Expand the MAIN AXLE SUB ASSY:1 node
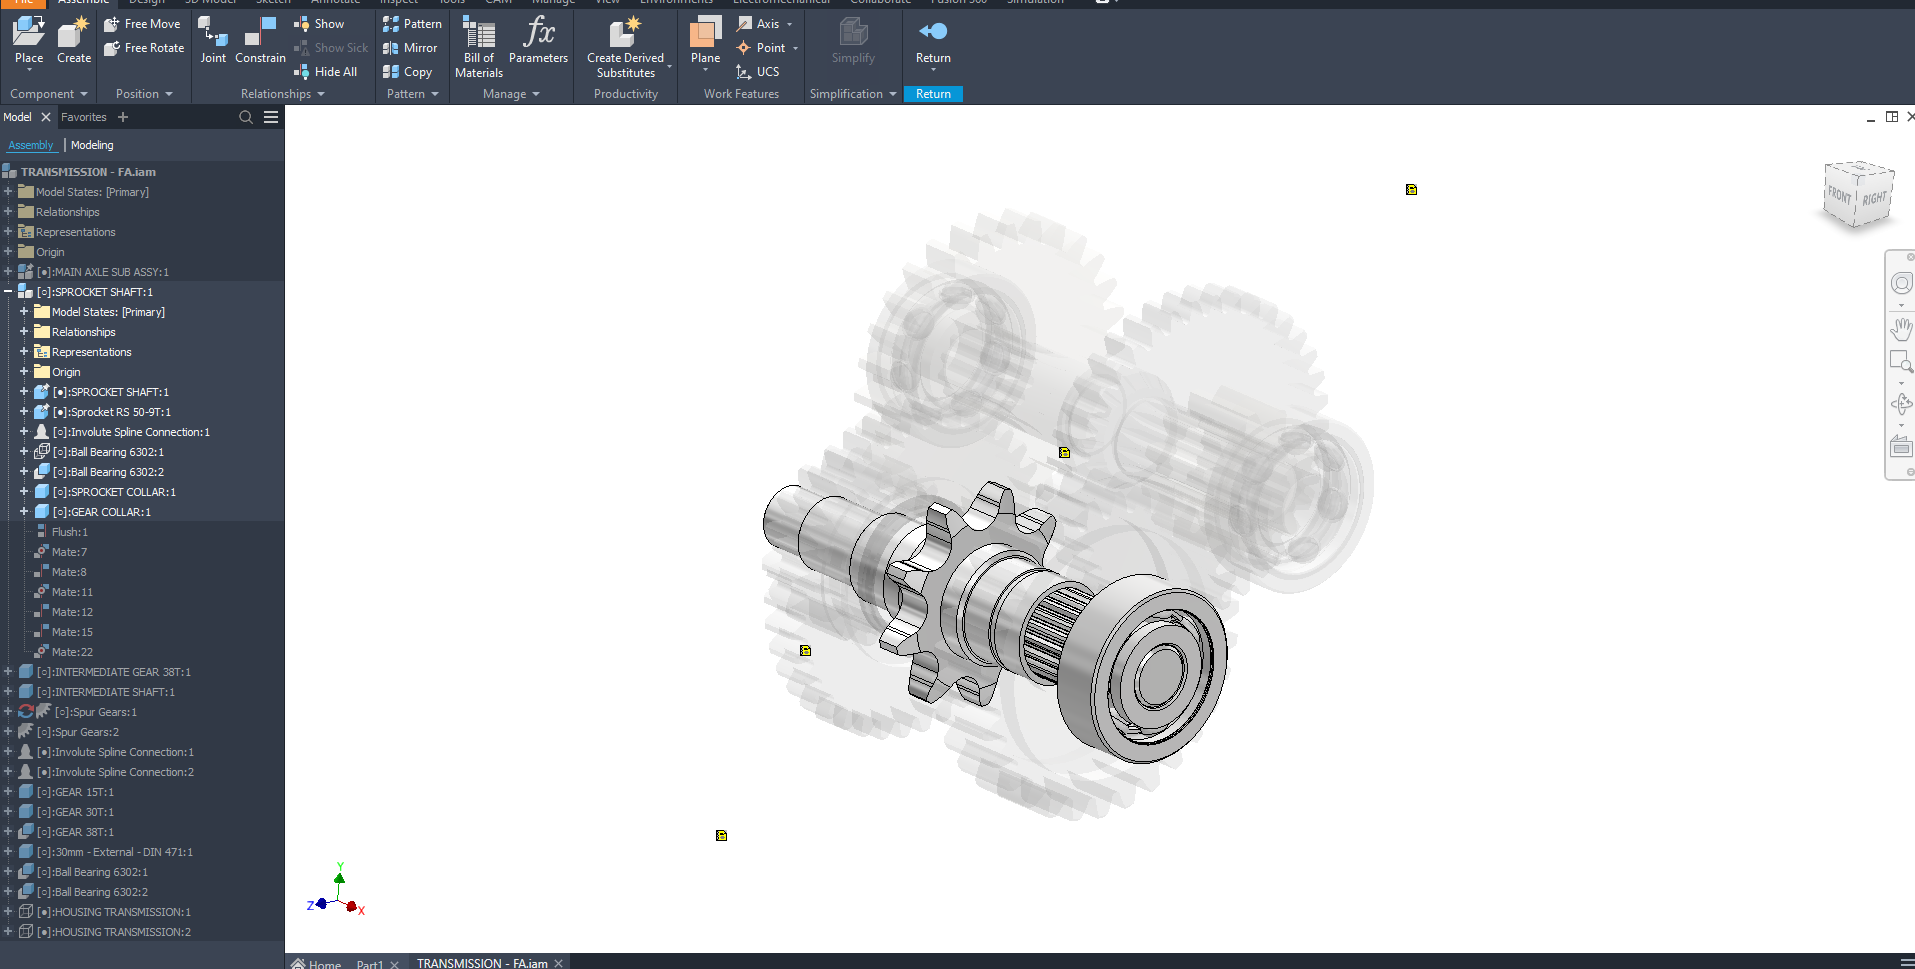Screen dimensions: 1915x969 click(x=8, y=272)
